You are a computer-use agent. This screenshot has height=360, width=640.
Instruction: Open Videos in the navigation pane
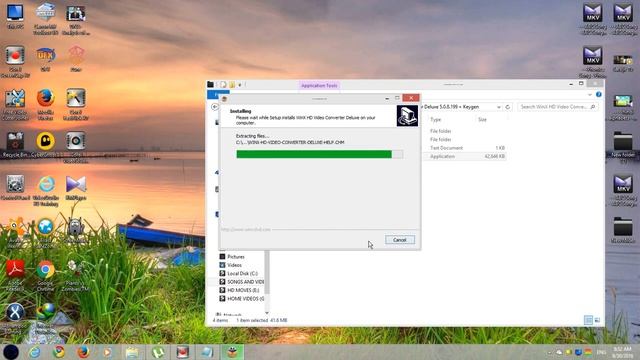click(234, 265)
